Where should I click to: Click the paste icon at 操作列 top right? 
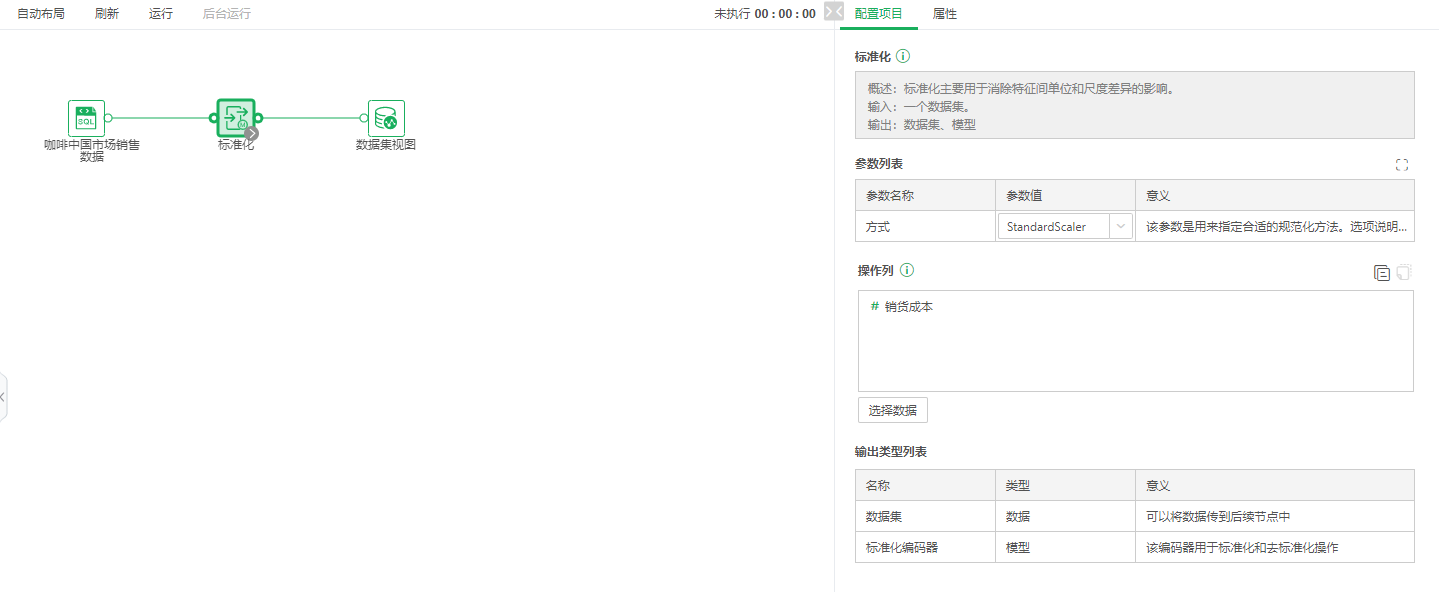(1405, 271)
